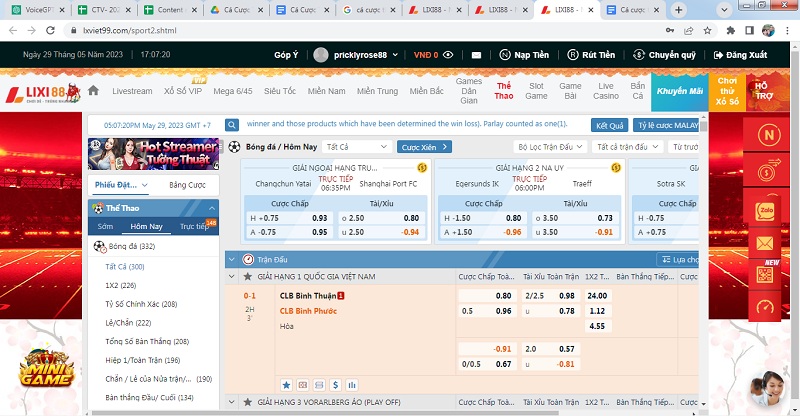The width and height of the screenshot is (800, 416).
Task: Click the coin icon on Changchun Yatai card
Action: coord(422,167)
